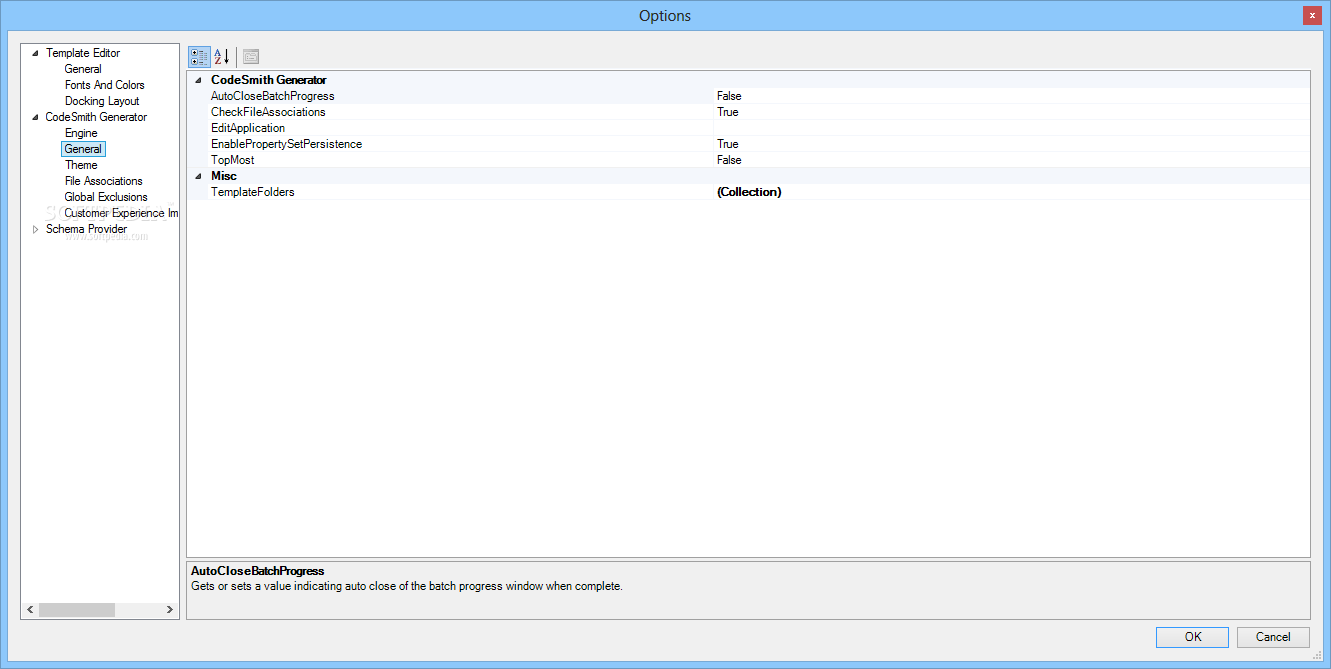Viewport: 1331px width, 669px height.
Task: Collapse the CodeSmith Generator tree node
Action: click(36, 117)
